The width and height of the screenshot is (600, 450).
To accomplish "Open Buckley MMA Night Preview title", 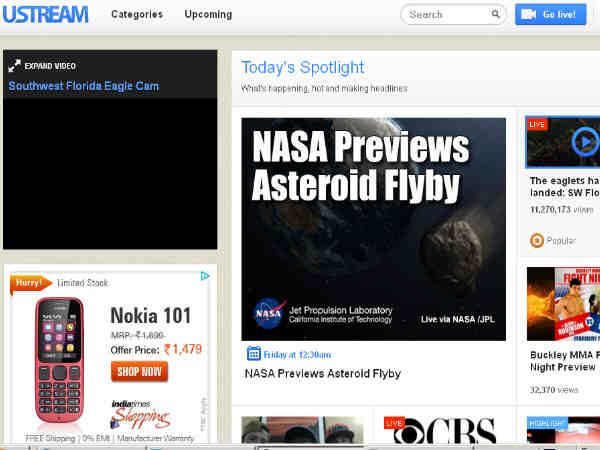I will point(565,361).
